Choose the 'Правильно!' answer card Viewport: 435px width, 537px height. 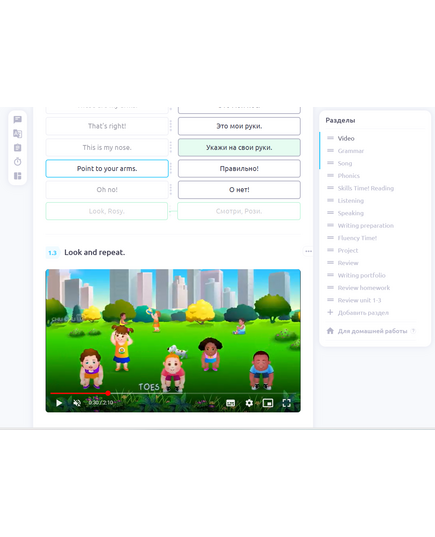point(239,168)
